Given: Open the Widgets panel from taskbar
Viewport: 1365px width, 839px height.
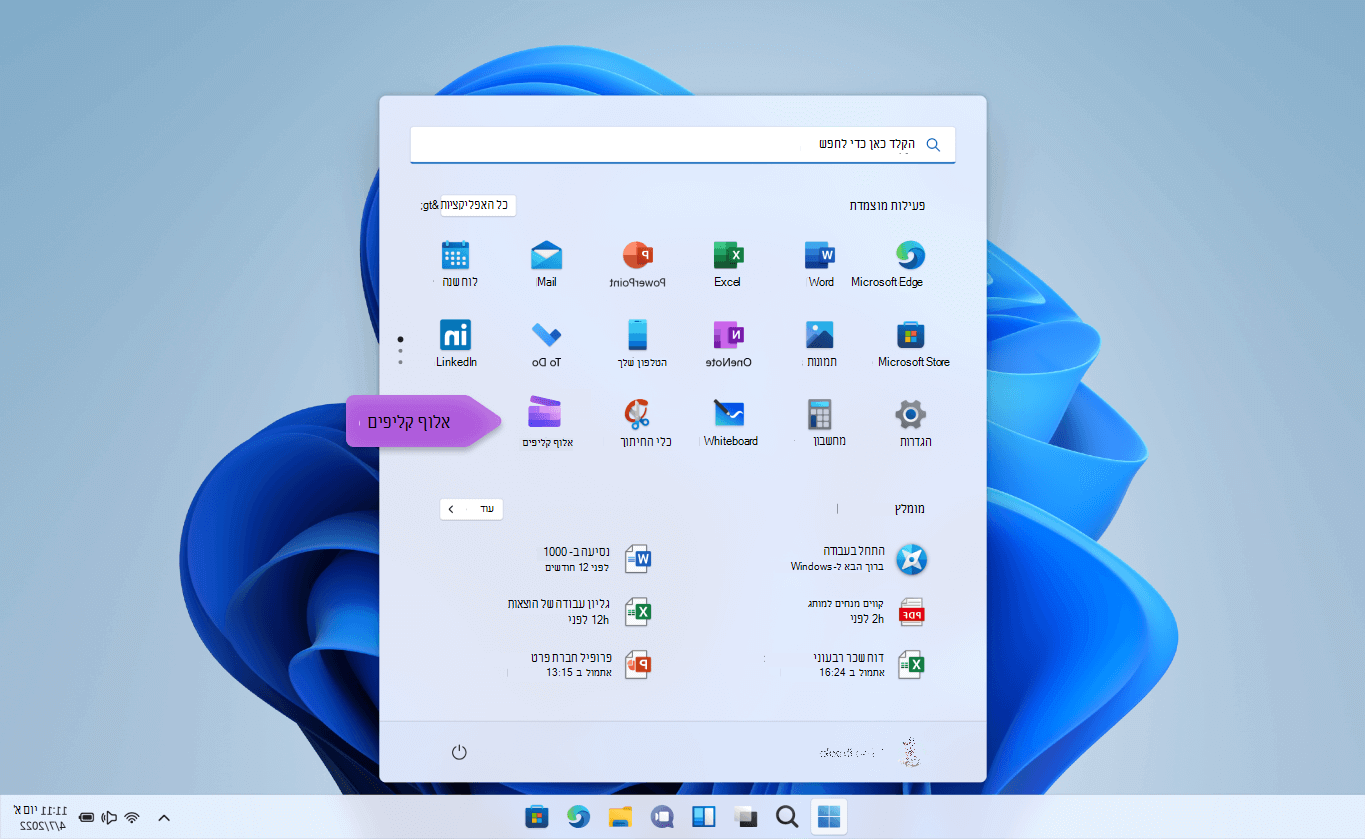Looking at the screenshot, I should [x=703, y=817].
